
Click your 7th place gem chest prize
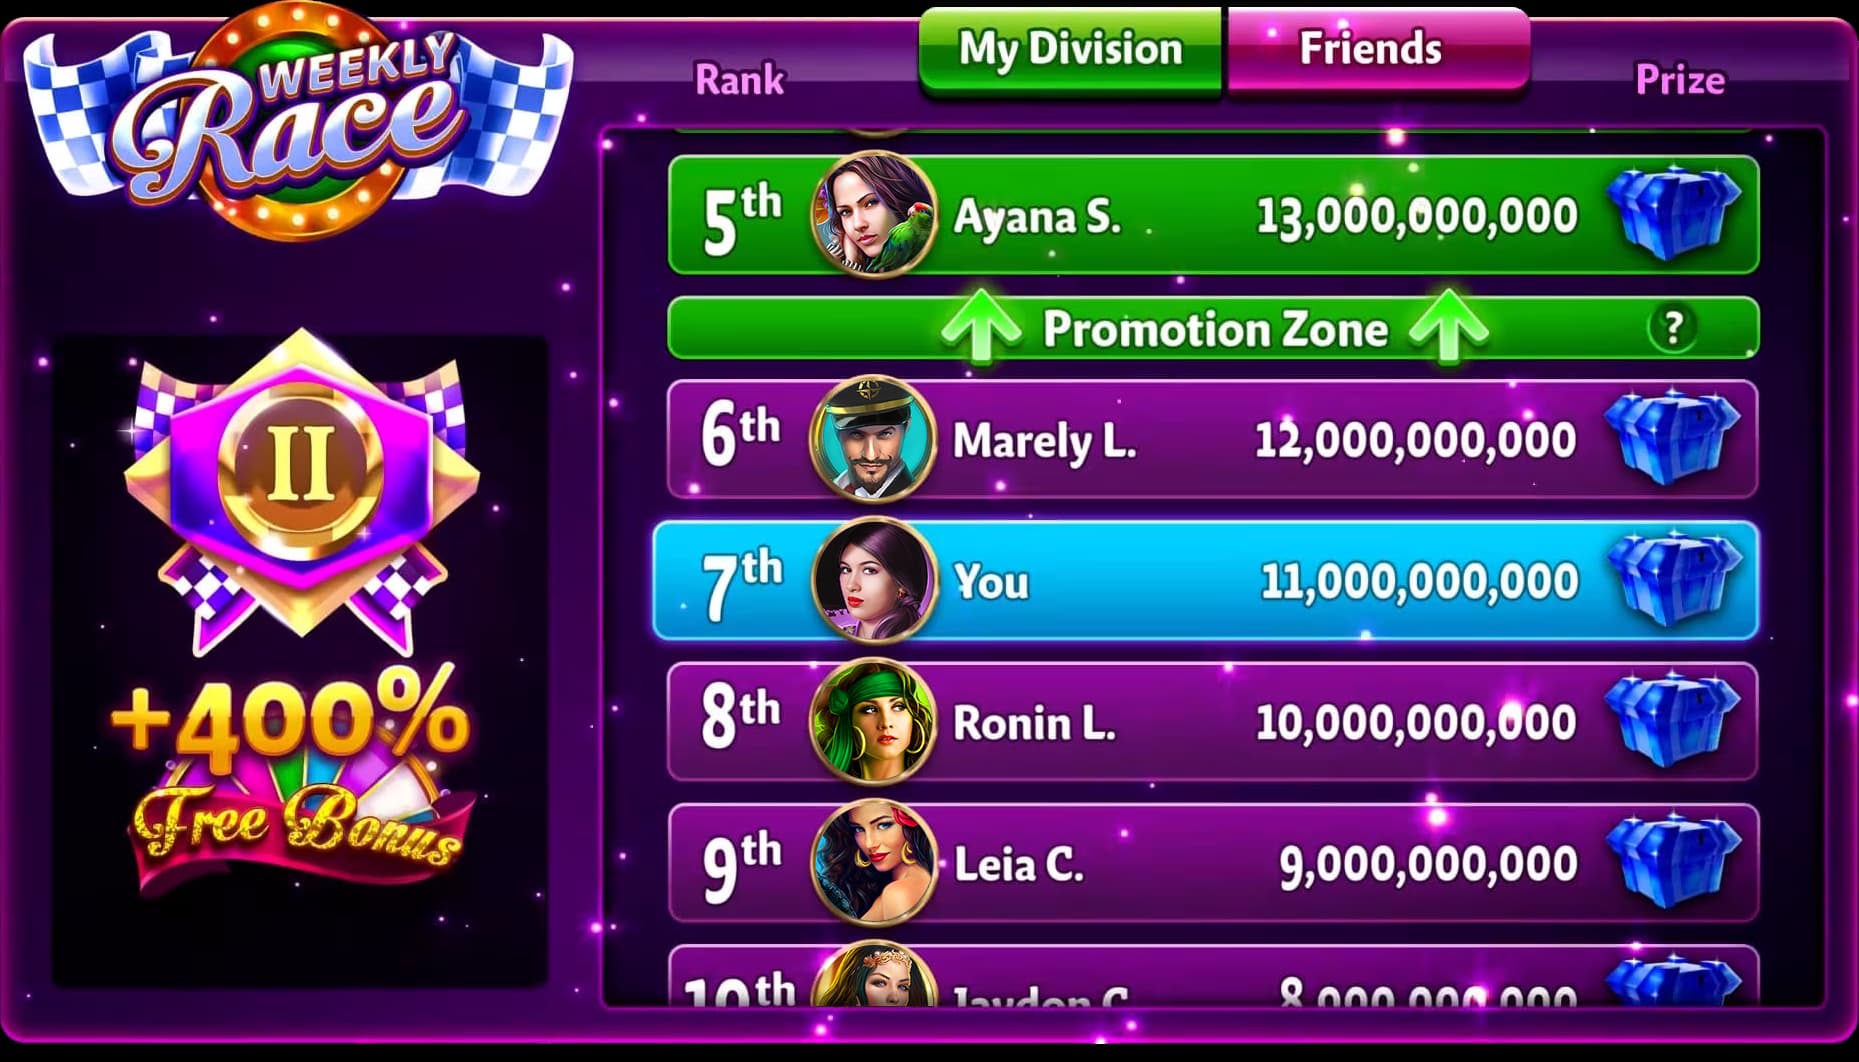click(x=1674, y=580)
